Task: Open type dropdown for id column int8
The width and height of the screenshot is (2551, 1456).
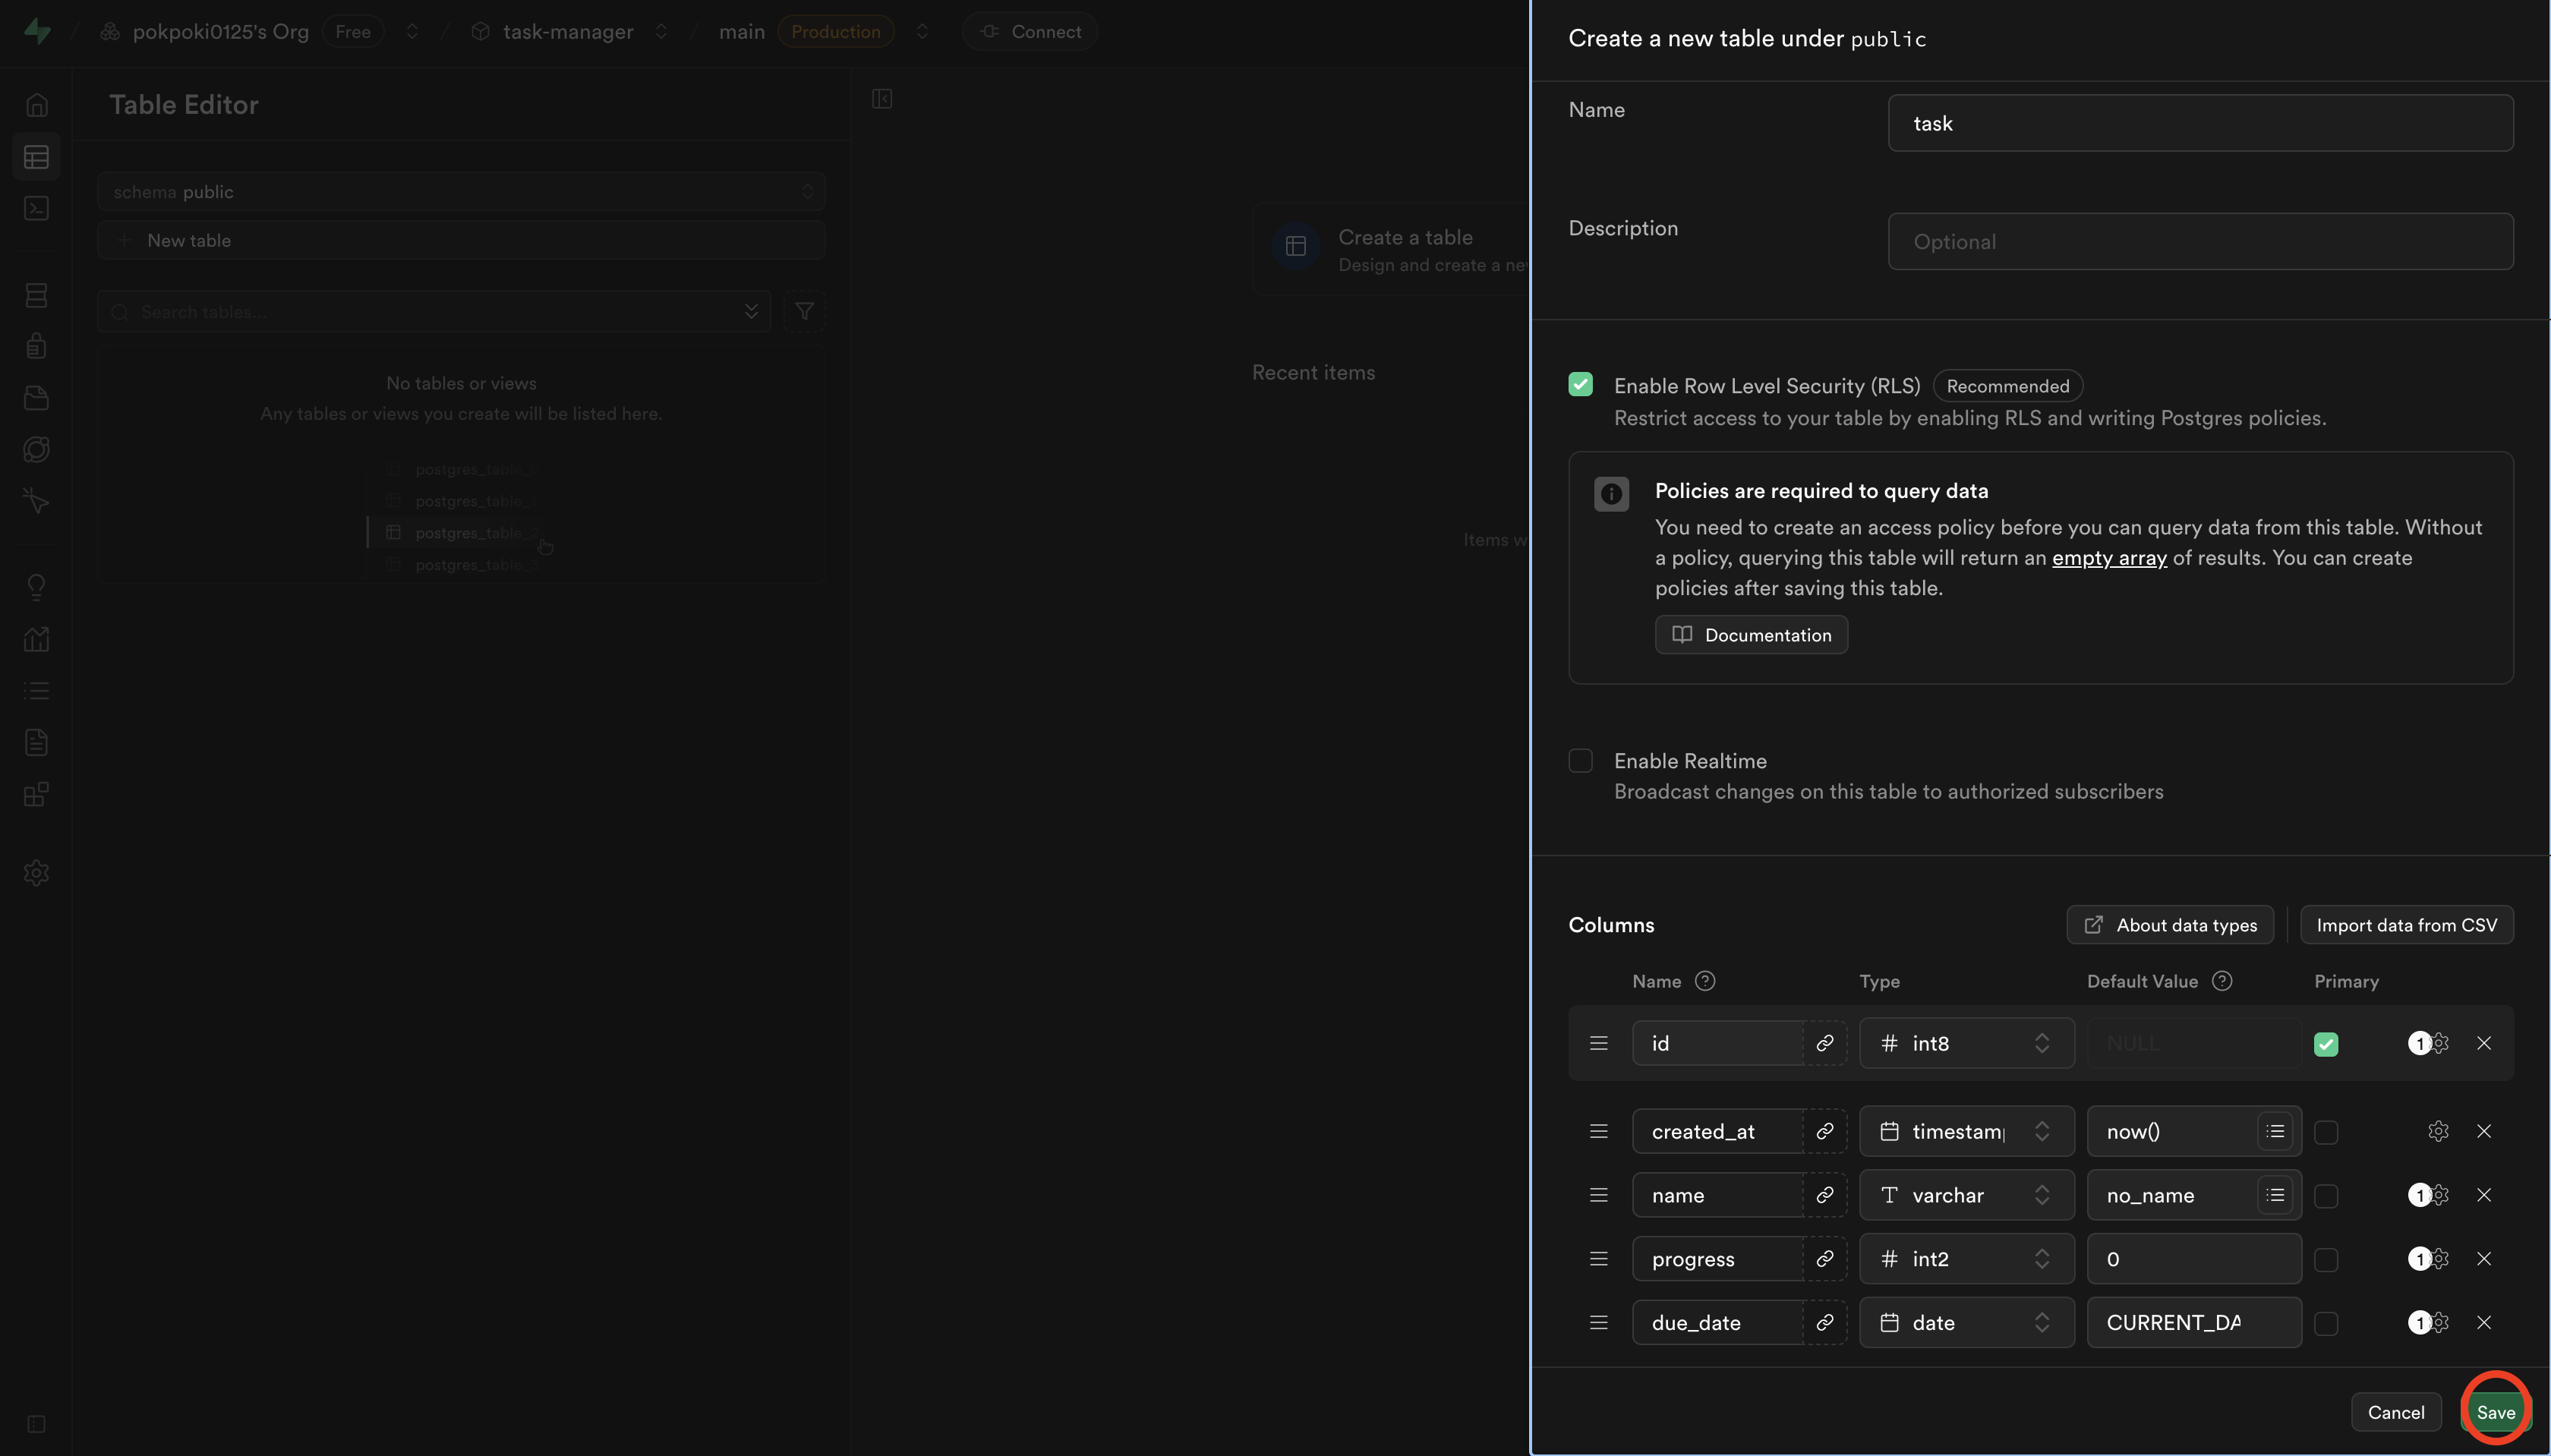Action: point(1966,1043)
